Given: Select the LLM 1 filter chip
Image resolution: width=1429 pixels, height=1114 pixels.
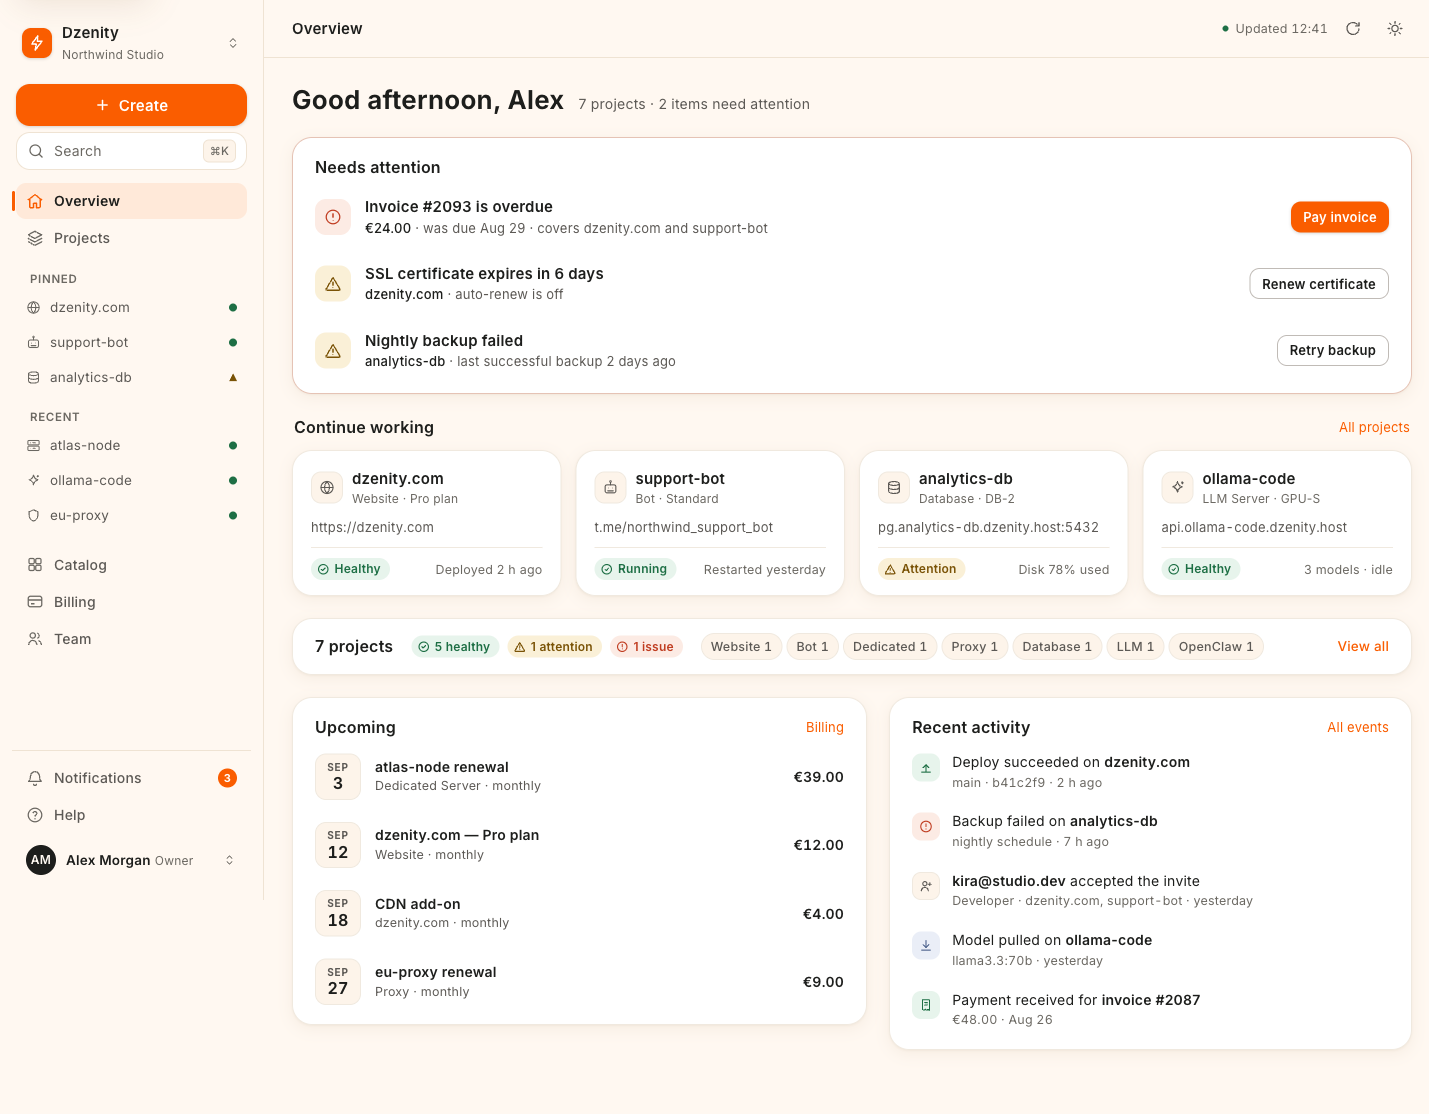Looking at the screenshot, I should 1135,647.
